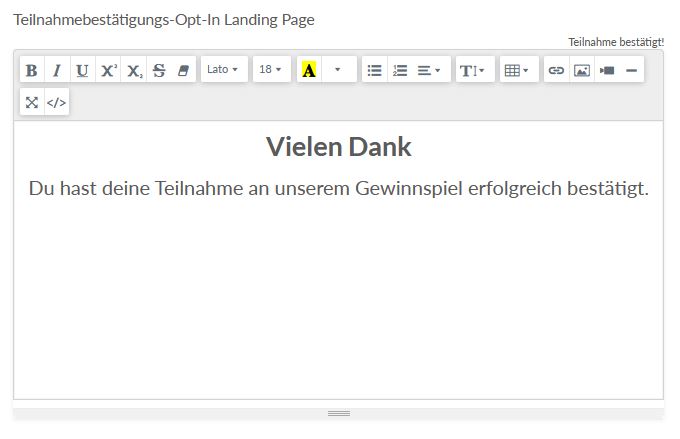Insert a video
This screenshot has height=439, width=680.
[607, 70]
